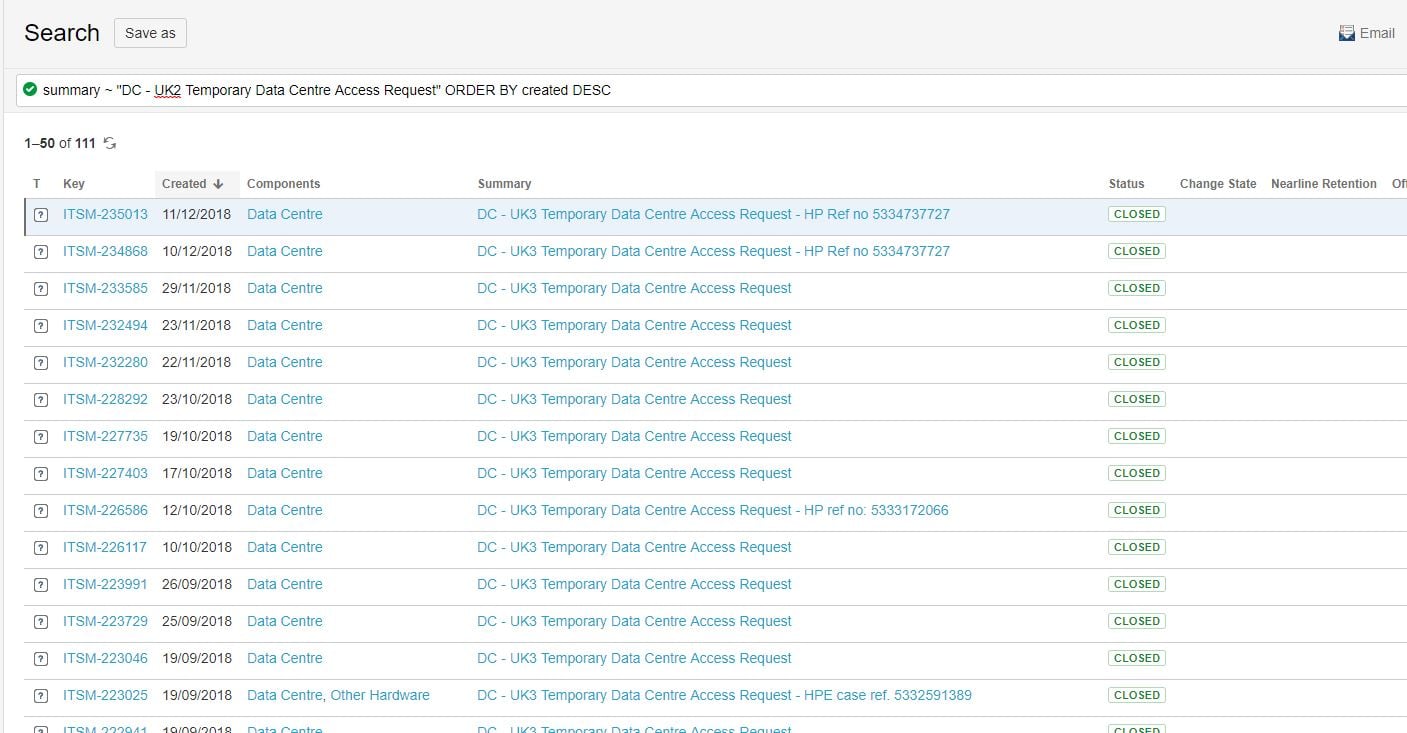Click CLOSED status badge for ITSM-234868
Viewport: 1407px width, 733px height.
[1137, 251]
